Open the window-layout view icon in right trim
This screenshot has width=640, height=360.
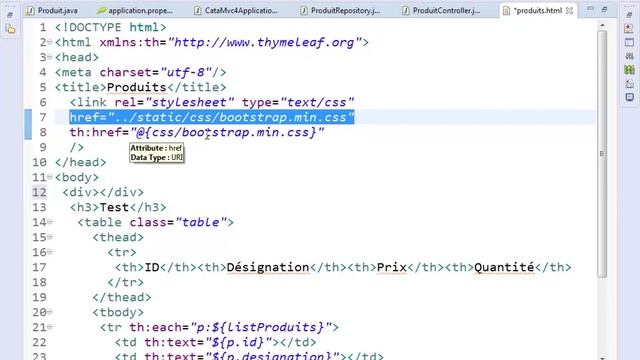(629, 42)
